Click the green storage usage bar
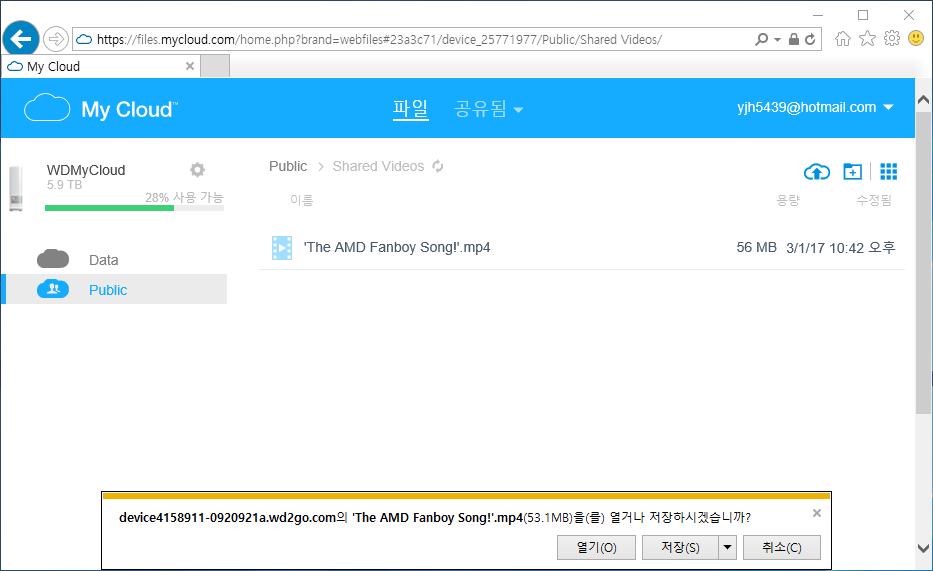Image resolution: width=933 pixels, height=571 pixels. [109, 208]
